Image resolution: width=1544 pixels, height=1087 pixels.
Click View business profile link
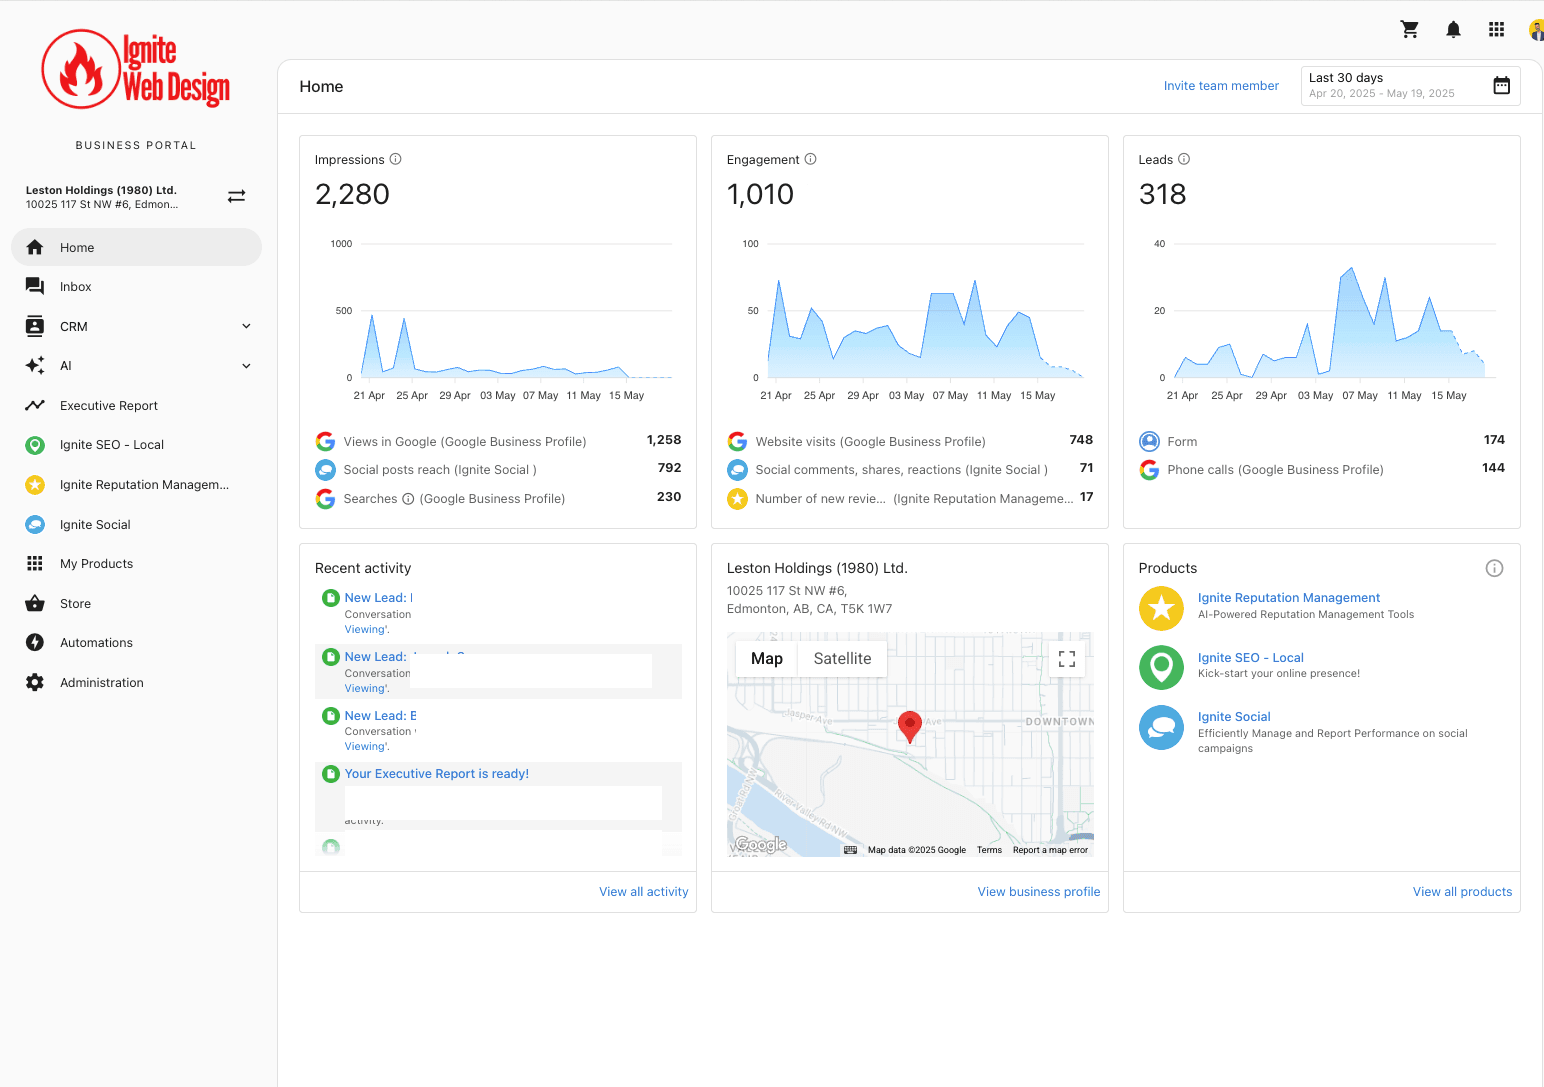click(1039, 892)
